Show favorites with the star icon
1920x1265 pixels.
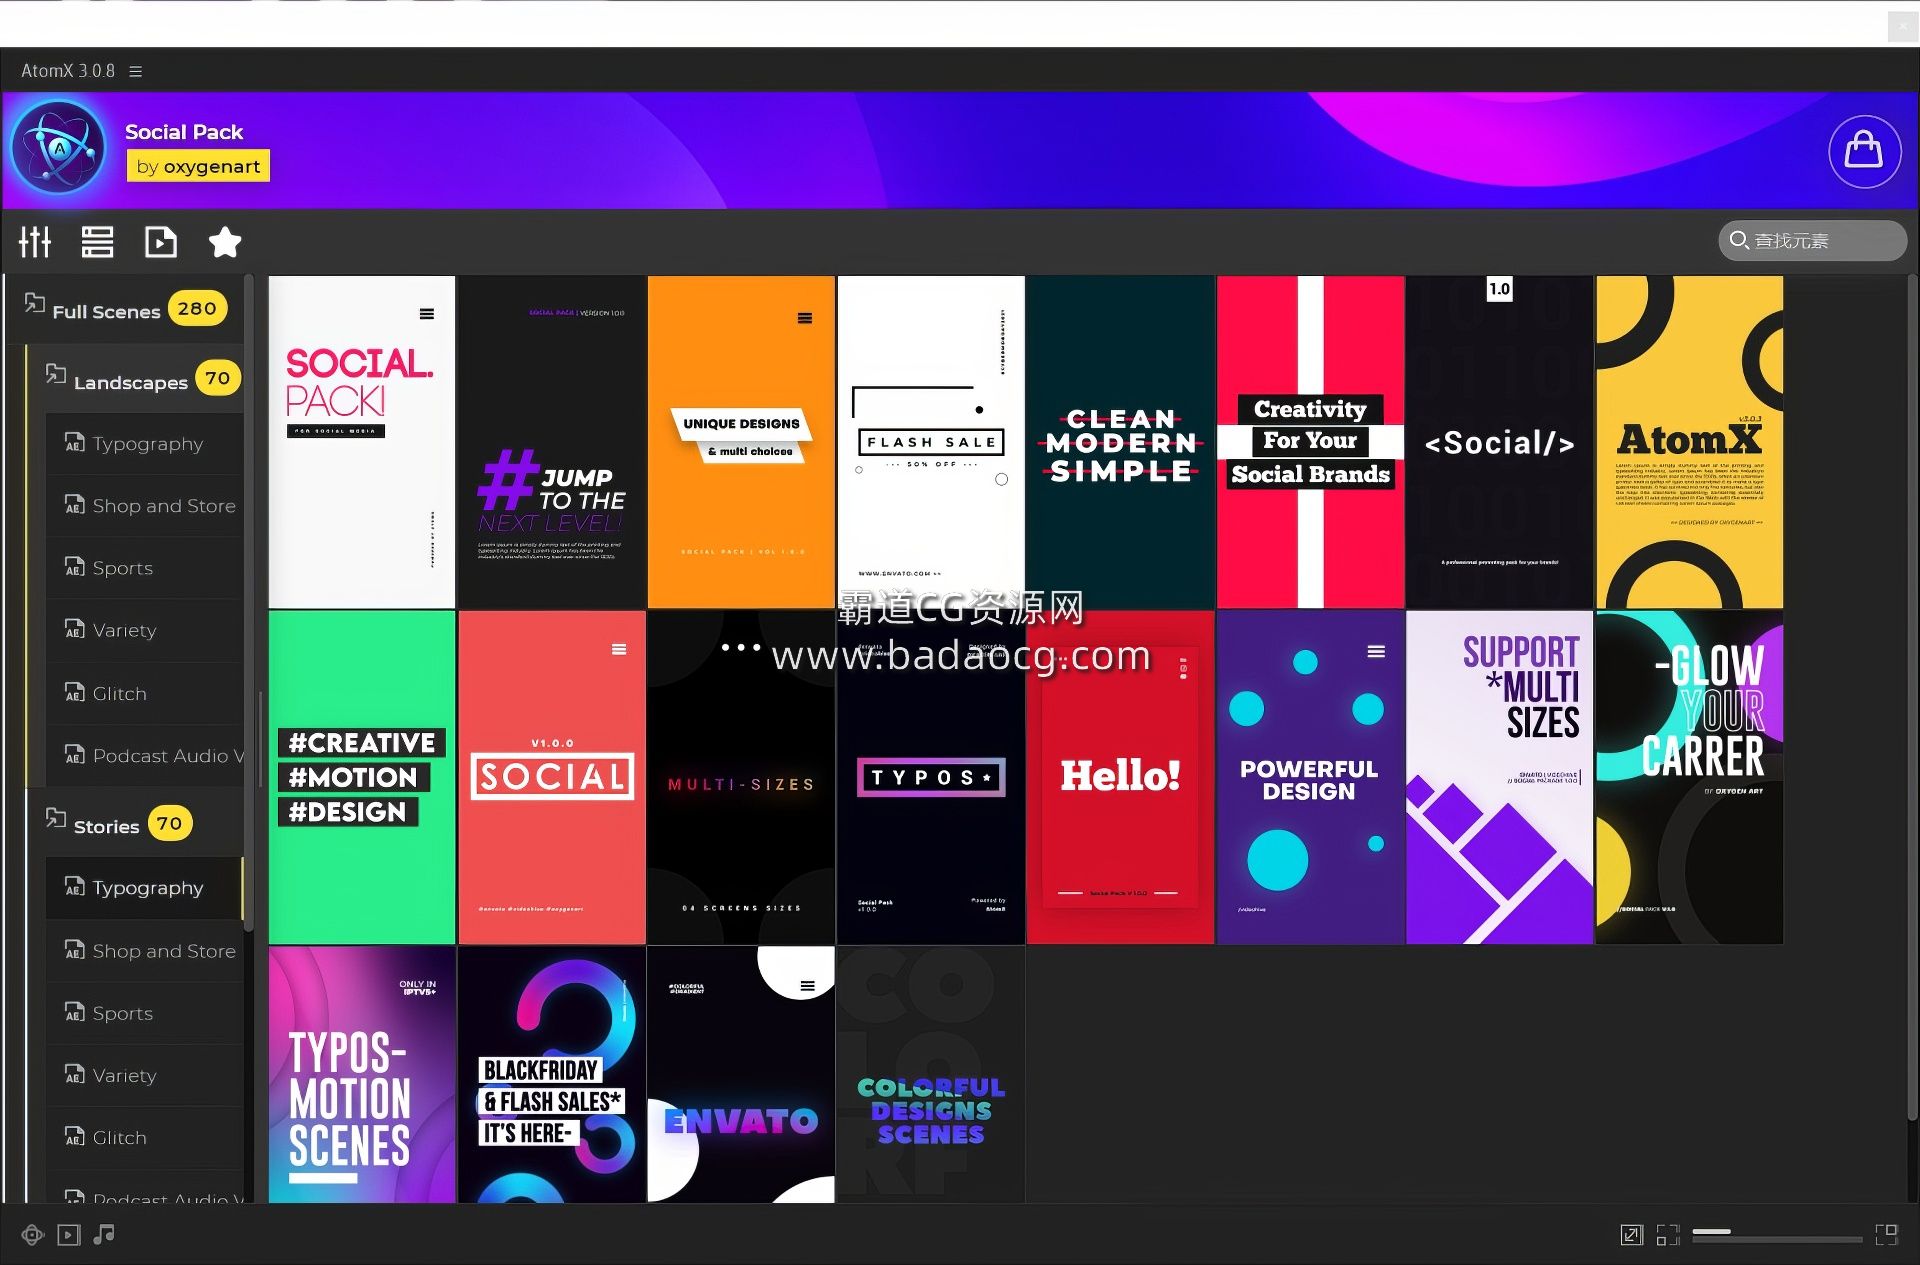[x=224, y=242]
